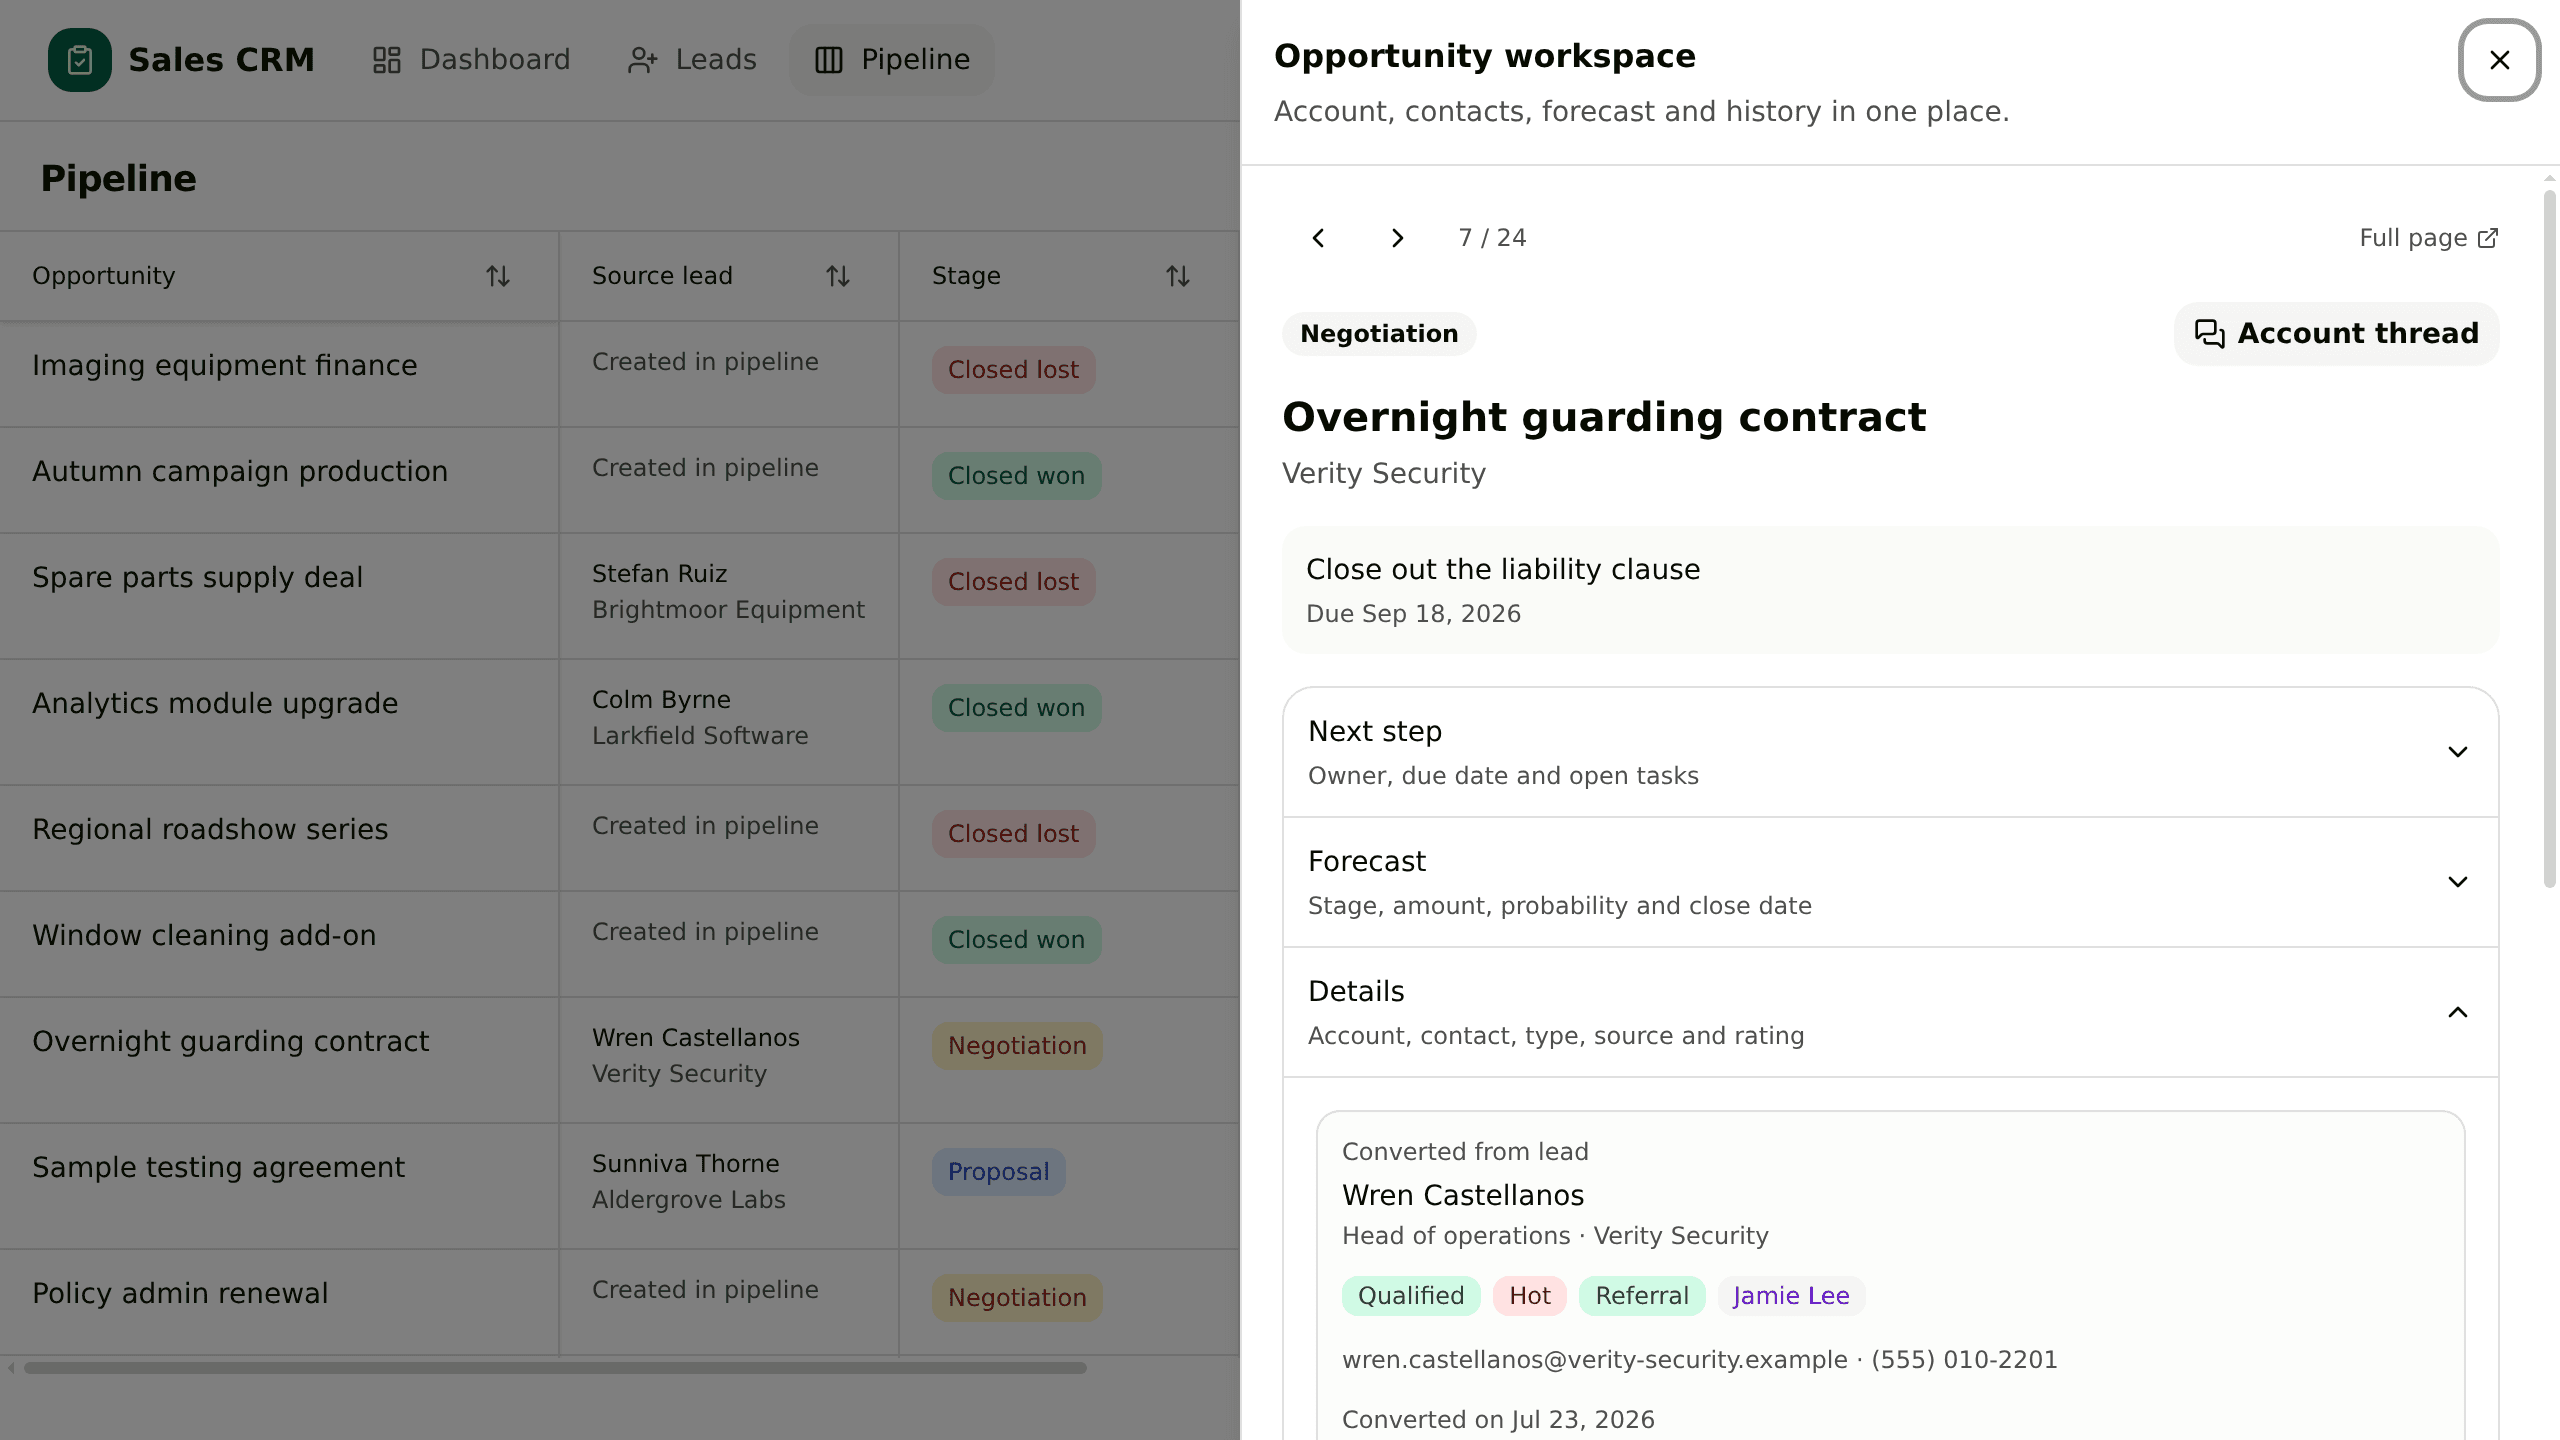The height and width of the screenshot is (1440, 2560).
Task: Click the 7 / 24 record counter
Action: (x=1492, y=238)
